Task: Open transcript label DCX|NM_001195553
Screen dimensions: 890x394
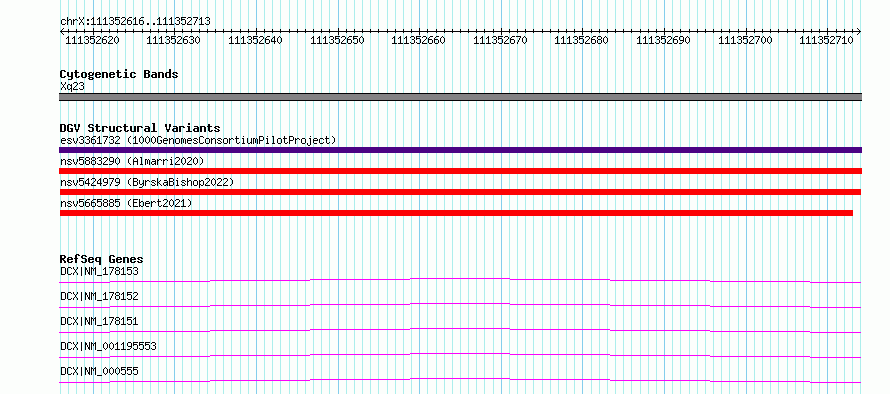Action: point(108,346)
